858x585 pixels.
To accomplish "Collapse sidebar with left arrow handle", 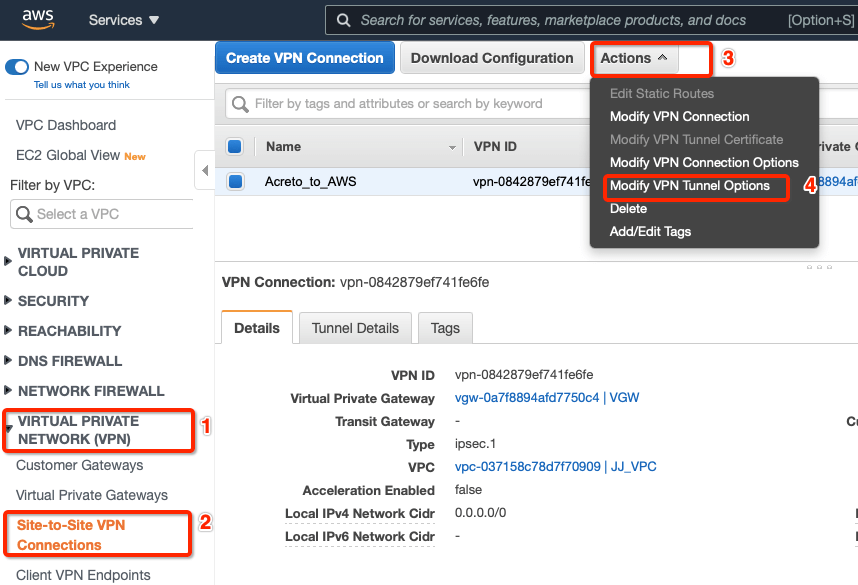I will point(205,170).
